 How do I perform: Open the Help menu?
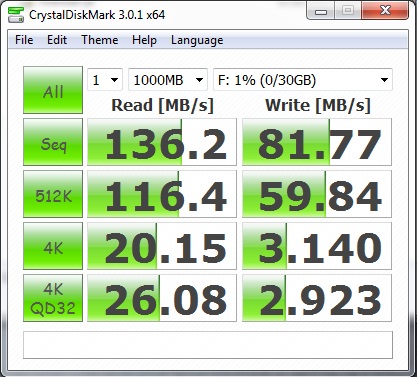[x=144, y=40]
